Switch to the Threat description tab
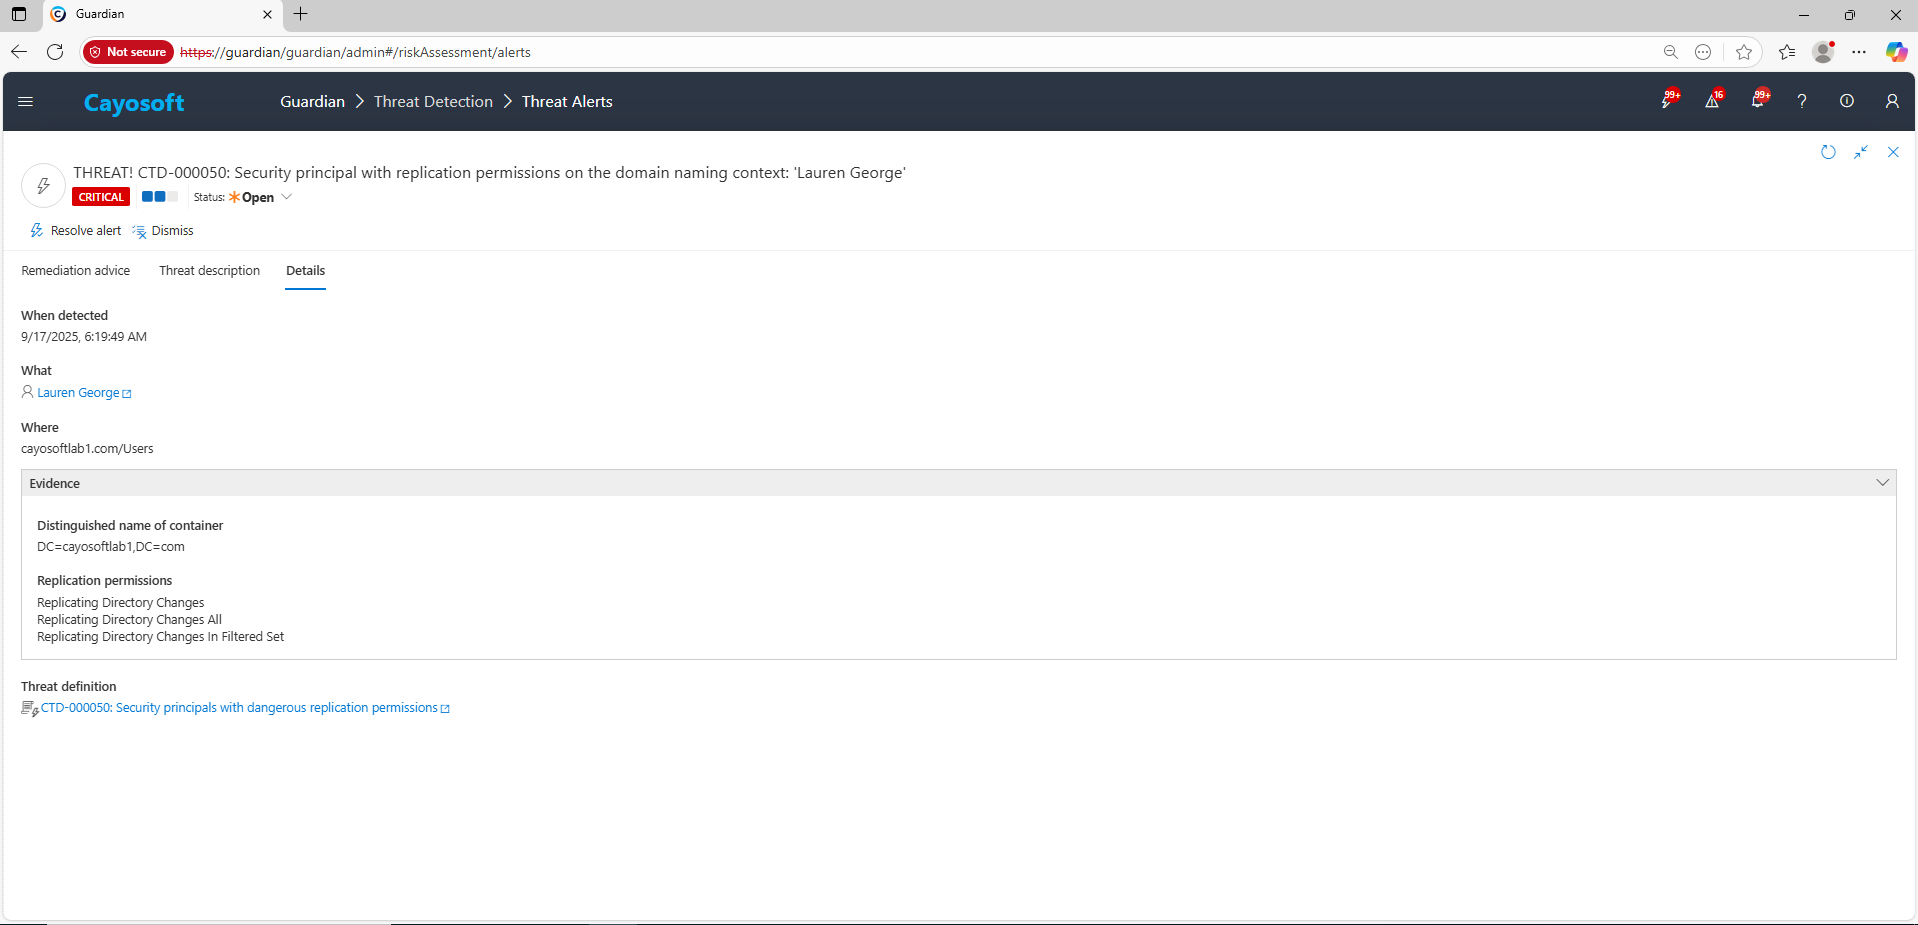 209,271
